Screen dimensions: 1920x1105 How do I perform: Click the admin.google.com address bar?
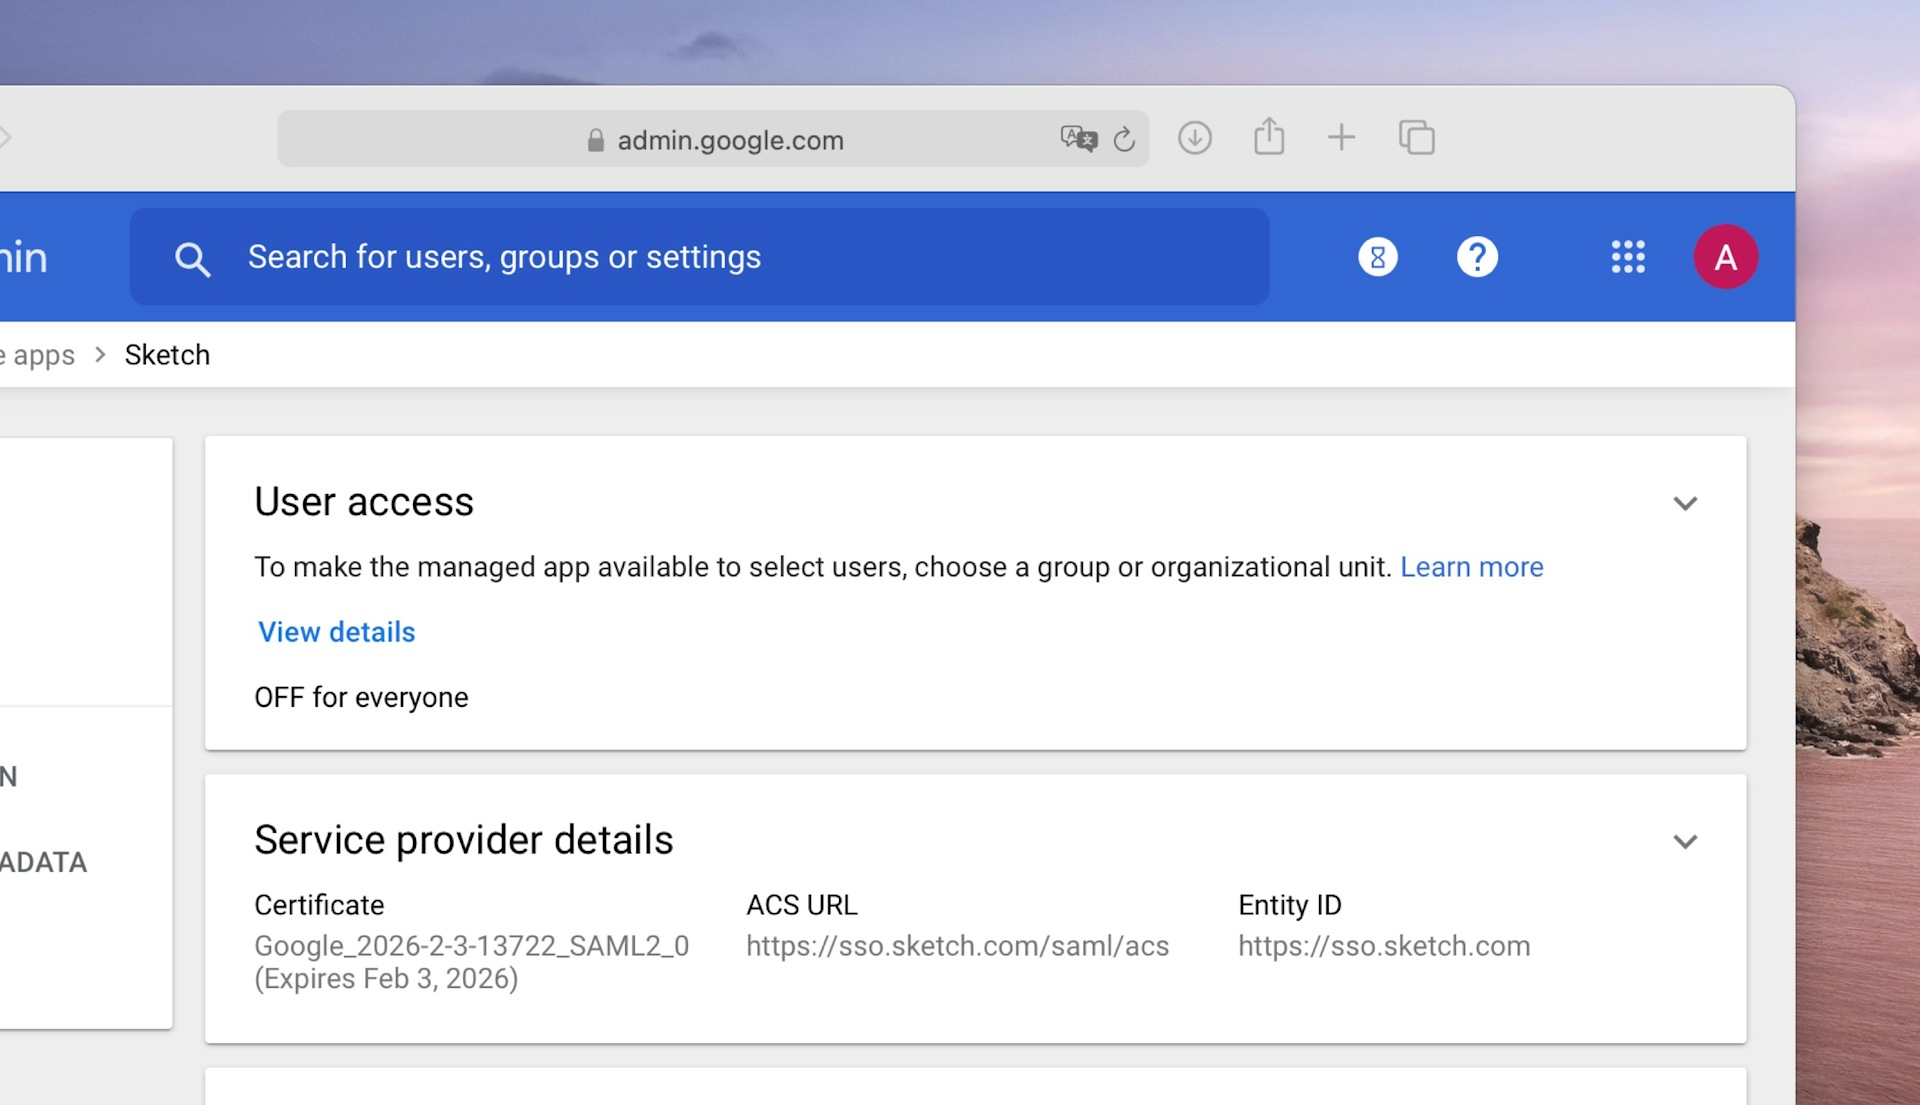pyautogui.click(x=713, y=139)
